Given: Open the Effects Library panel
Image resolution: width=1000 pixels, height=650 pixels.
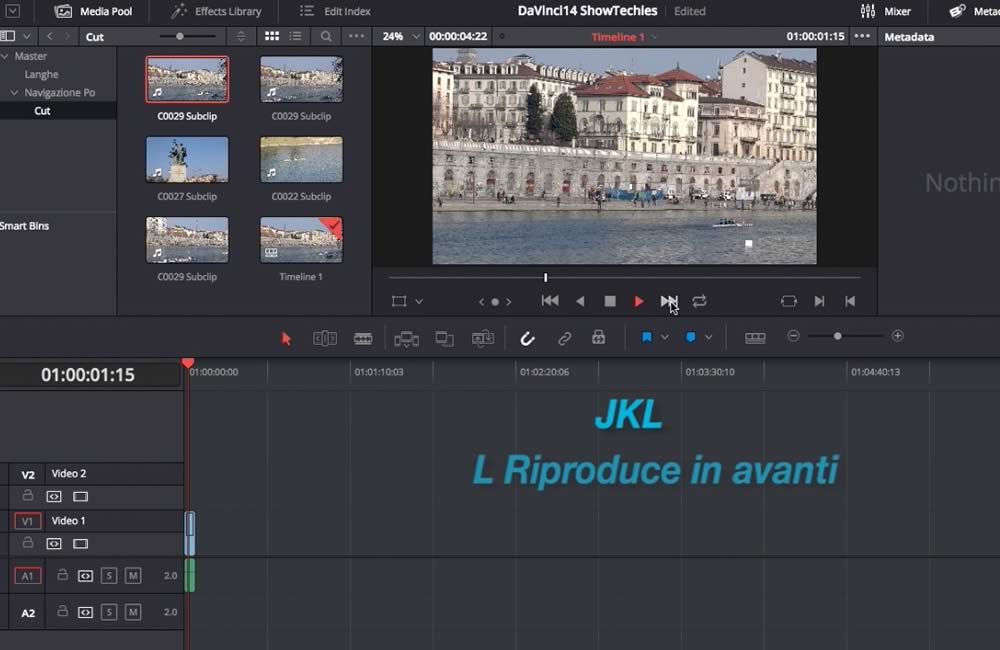Looking at the screenshot, I should click(x=216, y=11).
